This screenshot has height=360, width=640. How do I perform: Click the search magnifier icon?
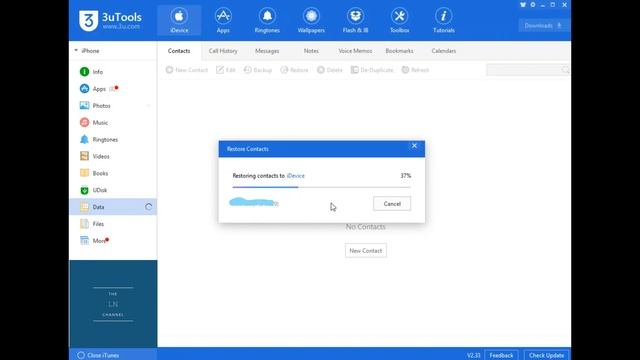[x=565, y=70]
